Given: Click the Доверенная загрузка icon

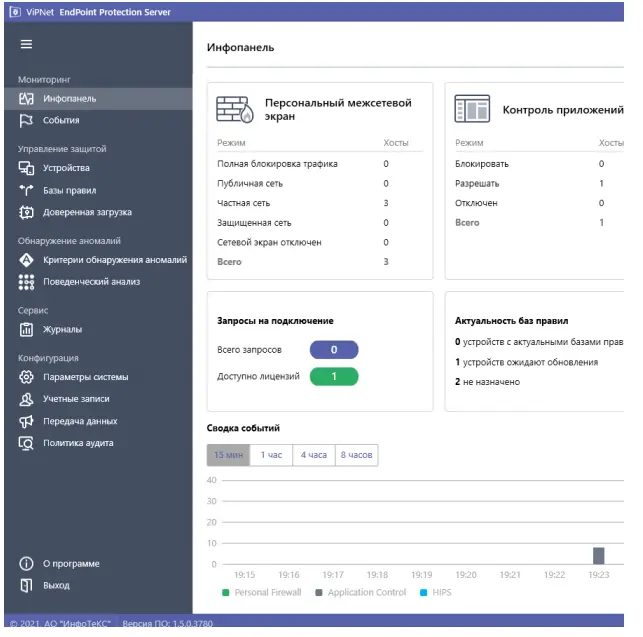Looking at the screenshot, I should 27,212.
